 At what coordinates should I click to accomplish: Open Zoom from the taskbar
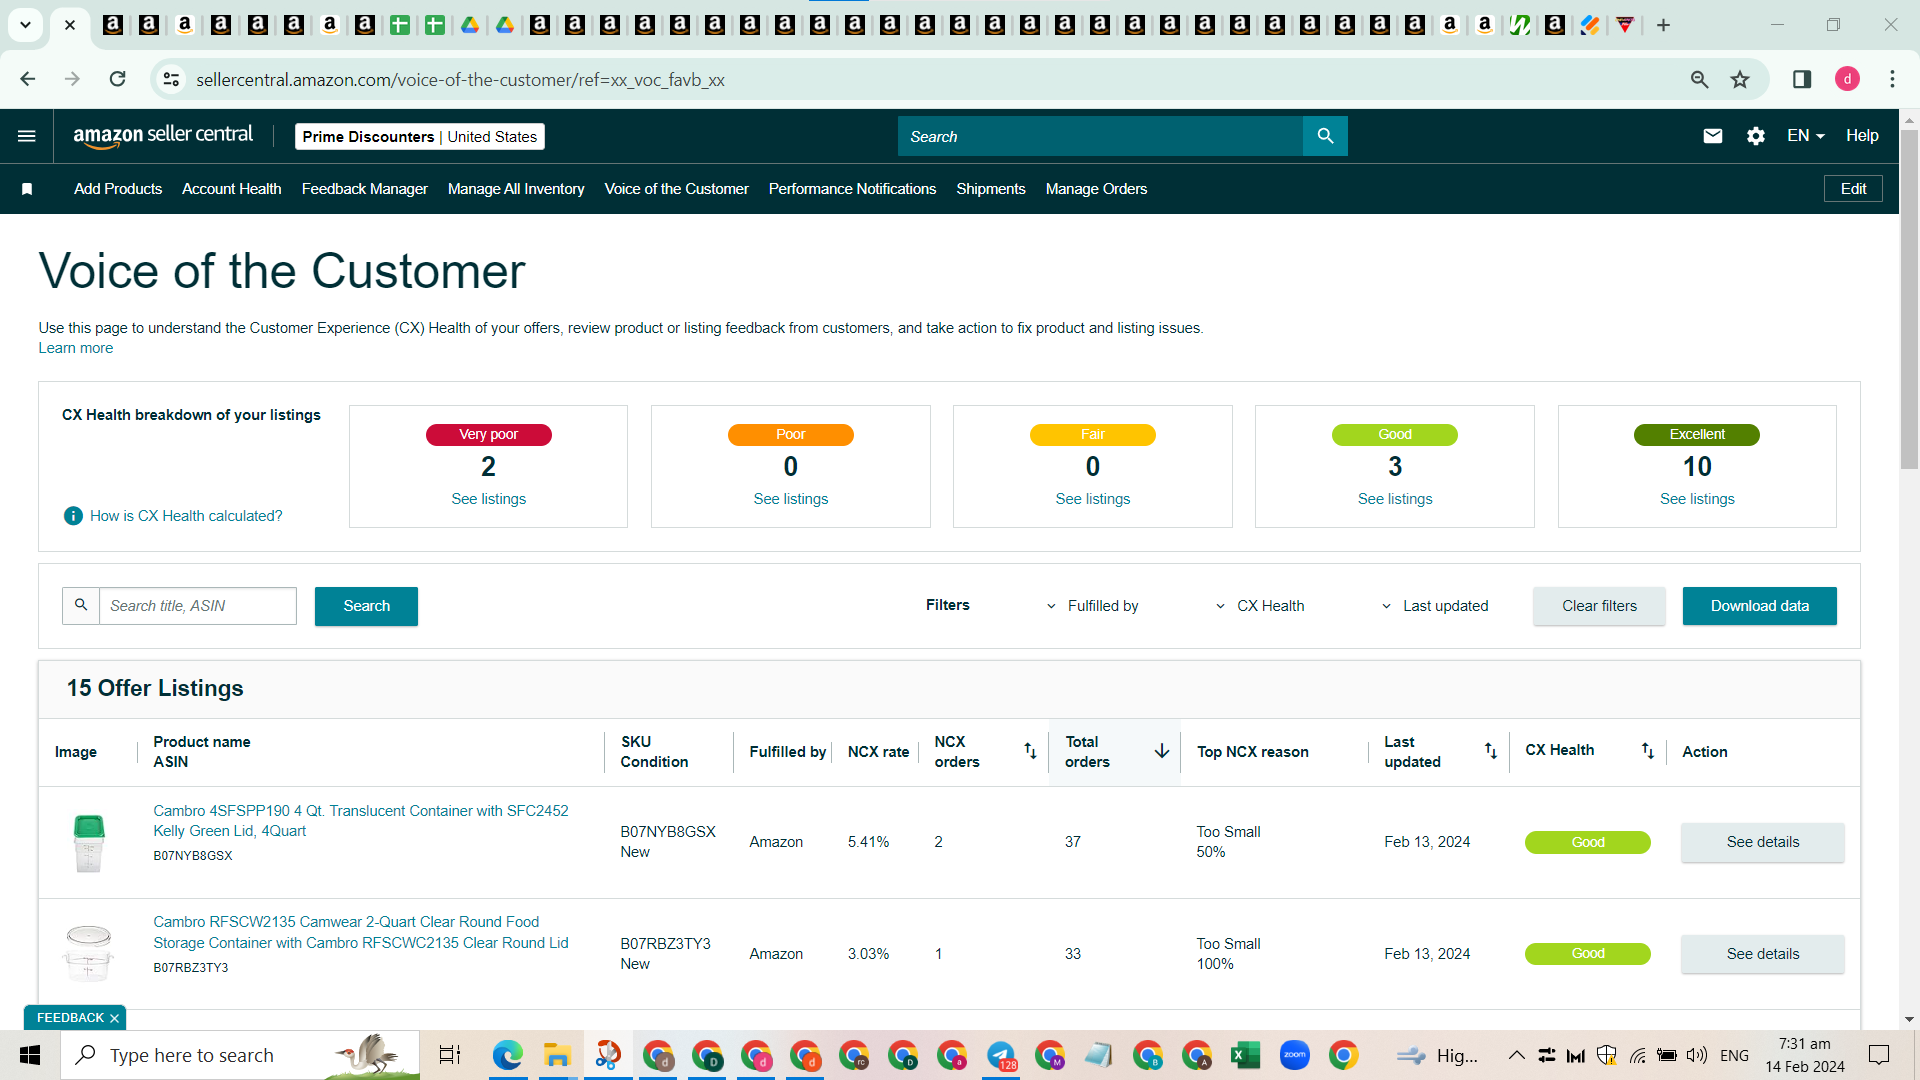tap(1294, 1055)
